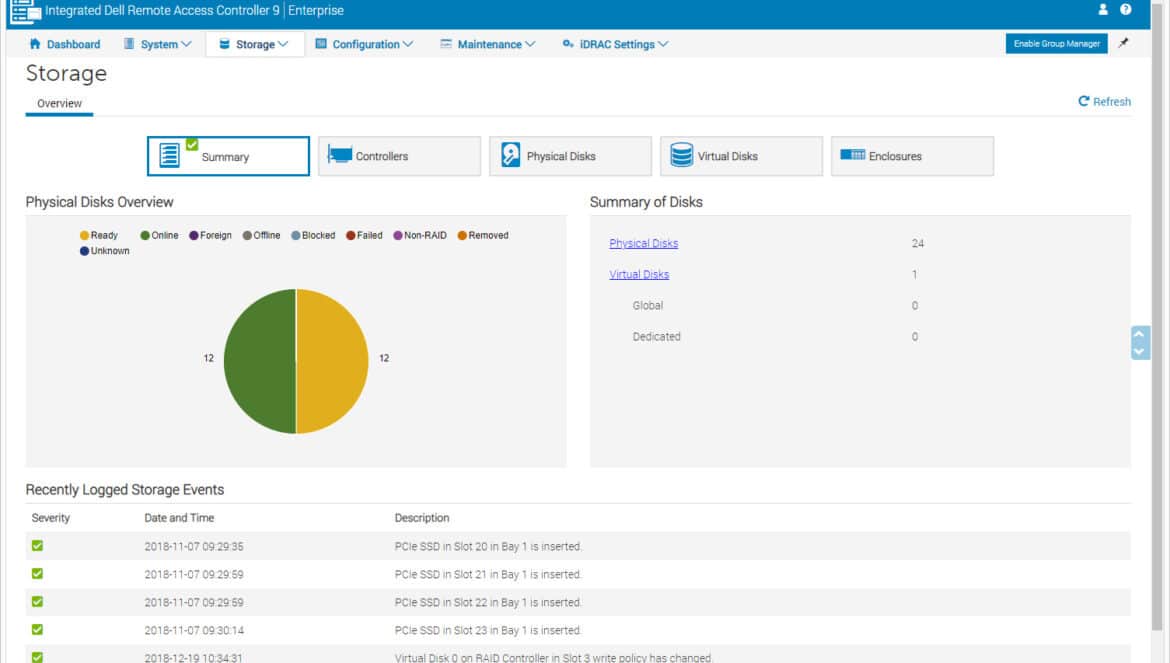Click the severity status icon for Slot 21 event

pyautogui.click(x=37, y=574)
